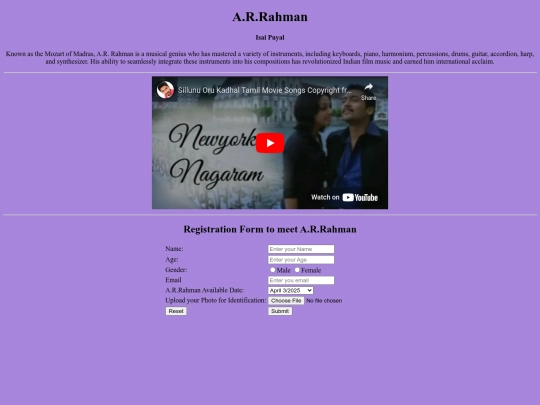Viewport: 540px width, 405px height.
Task: Open the 'Sillunu Oru Kadhal' video title link
Action: coord(264,90)
